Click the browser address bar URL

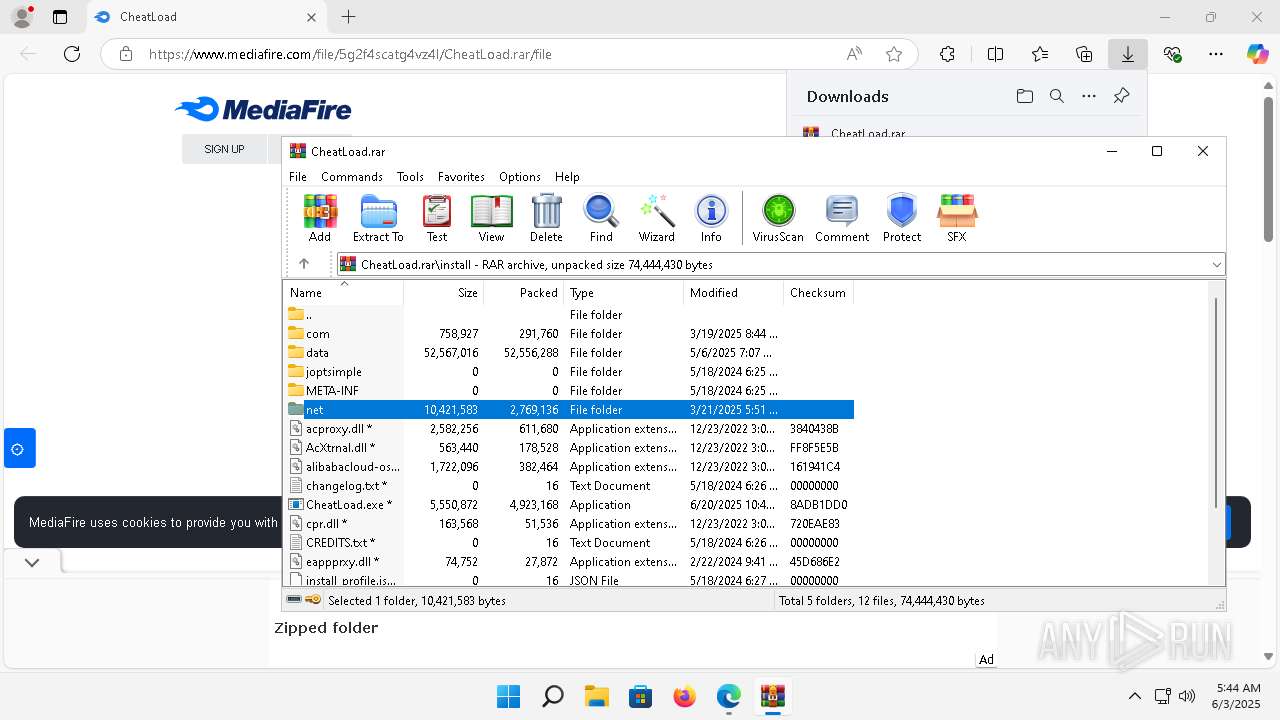350,54
